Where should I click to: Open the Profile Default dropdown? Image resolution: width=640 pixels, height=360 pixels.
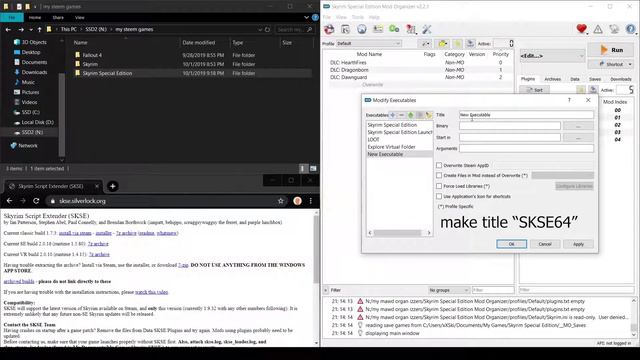[x=369, y=43]
